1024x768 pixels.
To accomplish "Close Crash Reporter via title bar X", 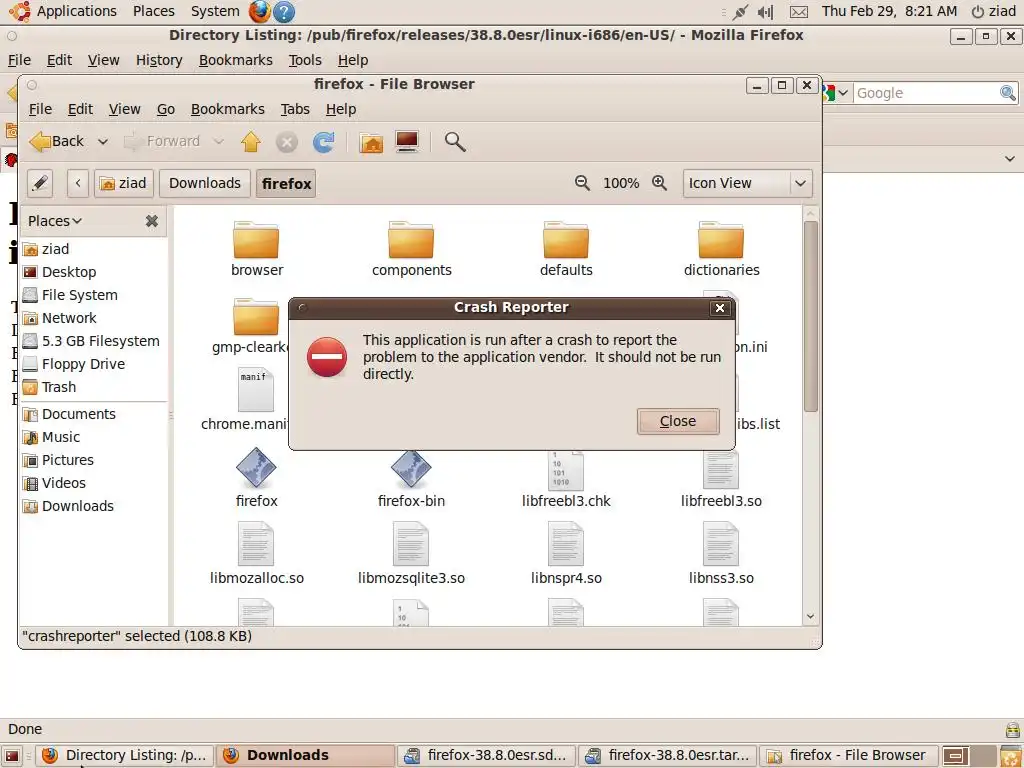I will (x=720, y=308).
